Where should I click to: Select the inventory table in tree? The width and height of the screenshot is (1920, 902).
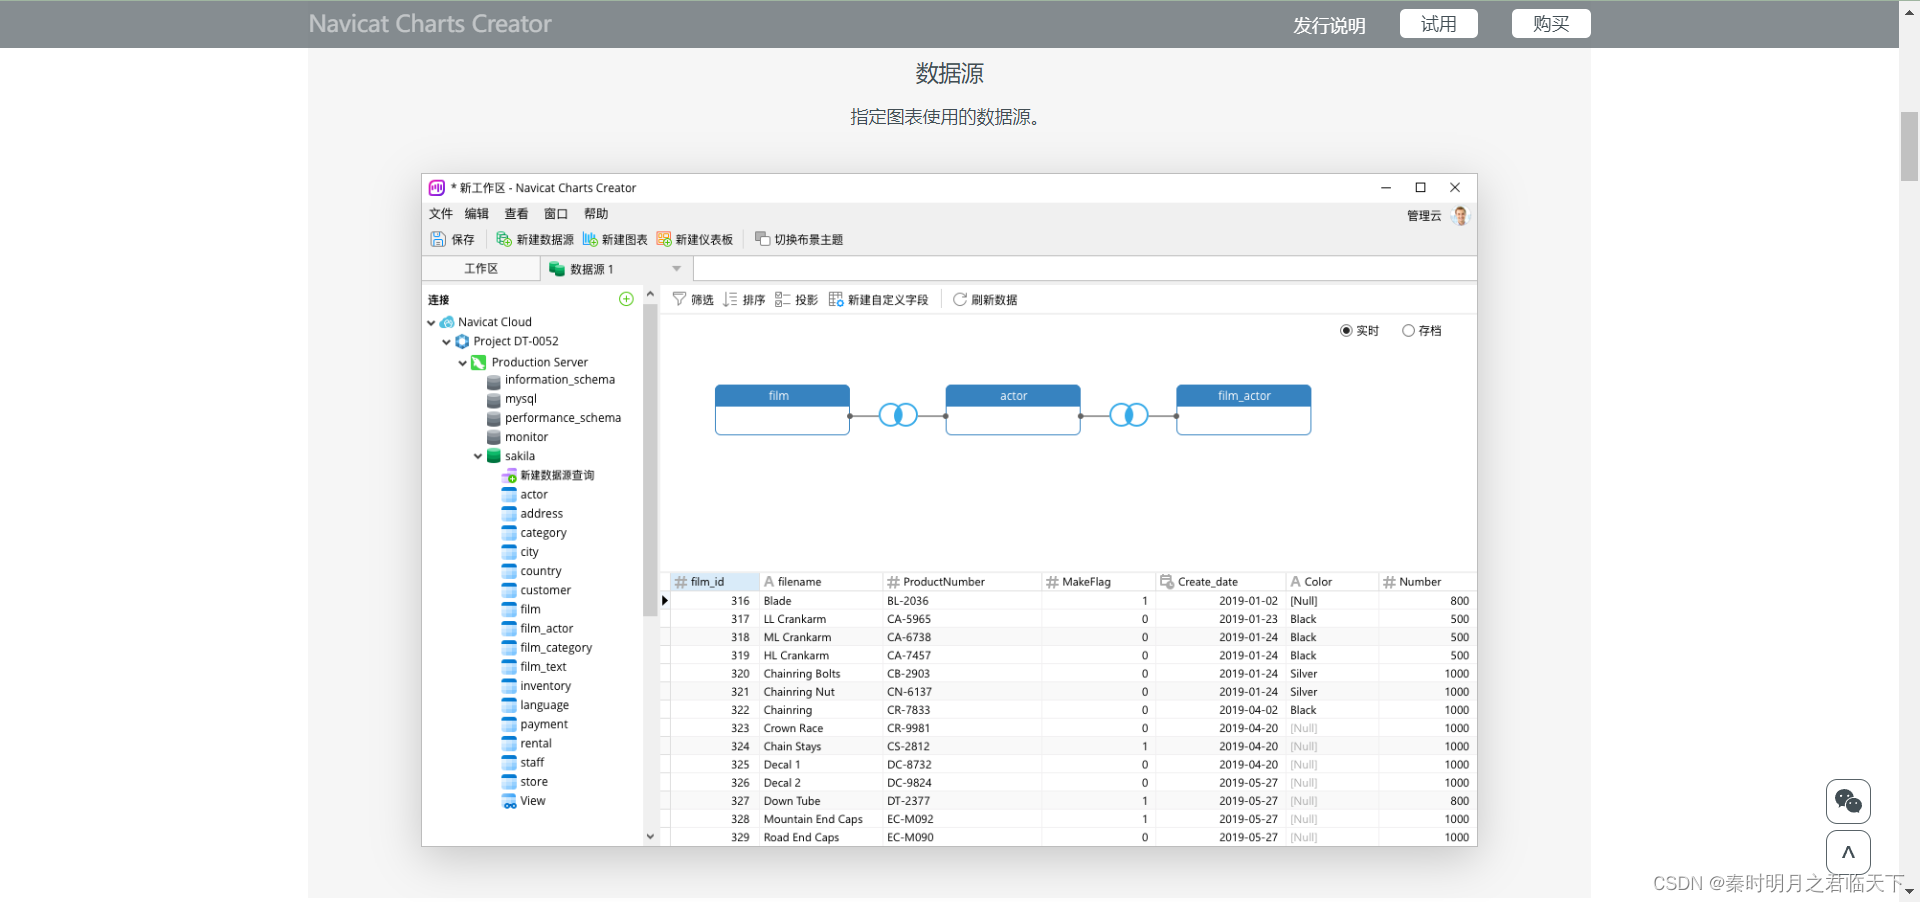pyautogui.click(x=545, y=686)
